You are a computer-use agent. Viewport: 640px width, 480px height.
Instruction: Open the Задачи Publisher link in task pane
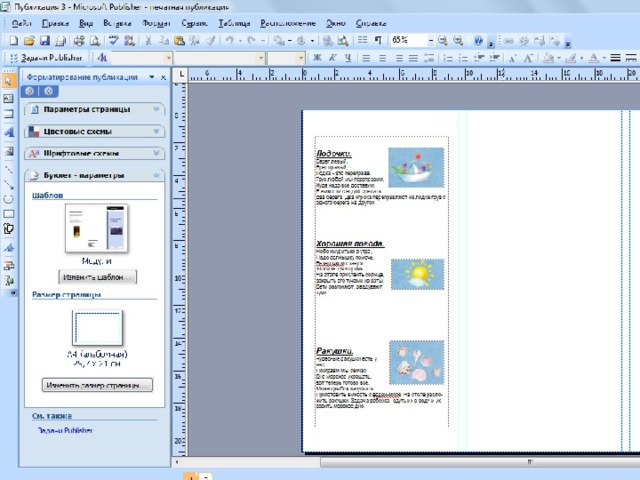click(x=65, y=430)
